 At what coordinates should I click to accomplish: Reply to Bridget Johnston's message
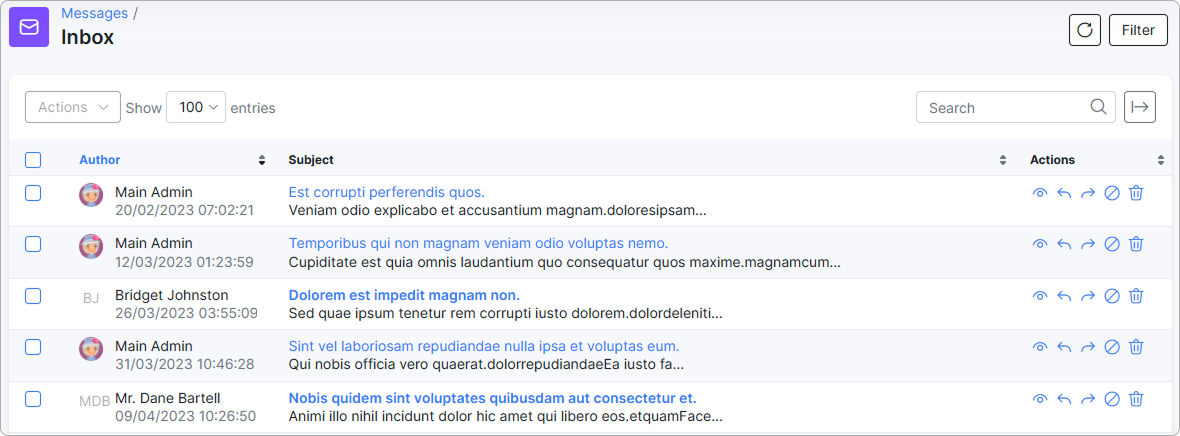coord(1064,296)
